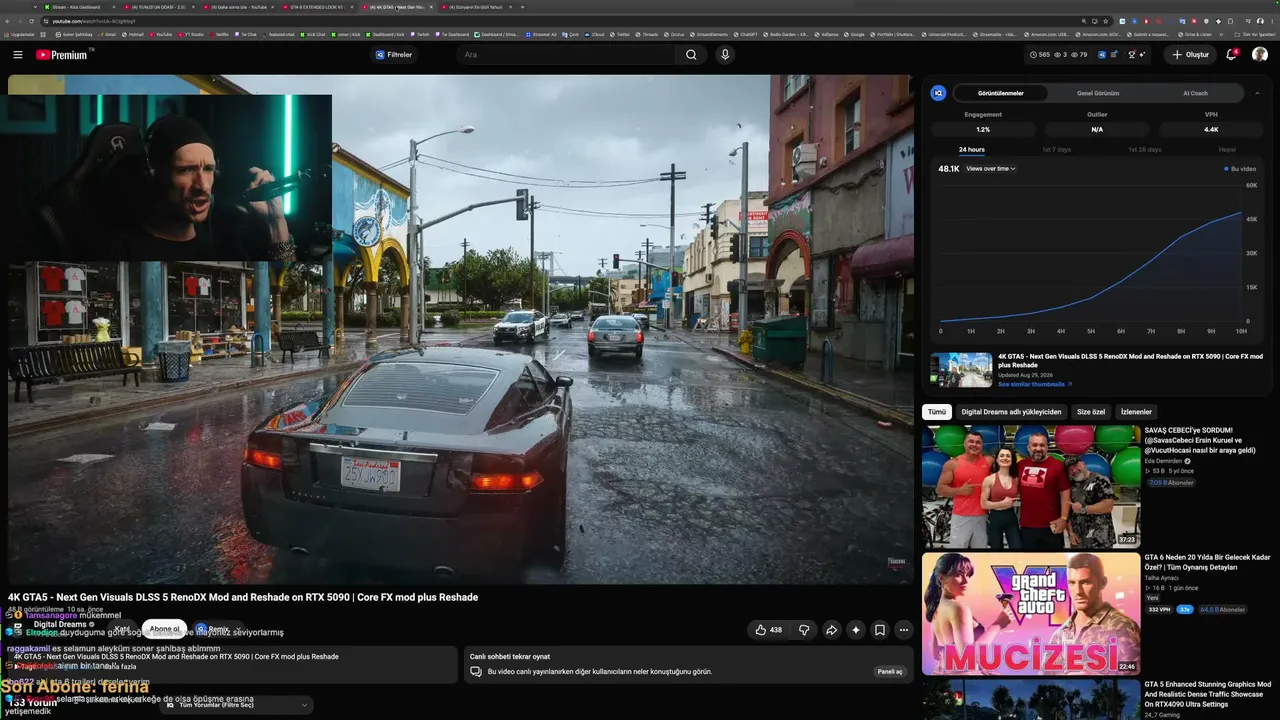1280x720 pixels.
Task: Open the vidIQ icon in header toolbar
Action: [x=1102, y=55]
